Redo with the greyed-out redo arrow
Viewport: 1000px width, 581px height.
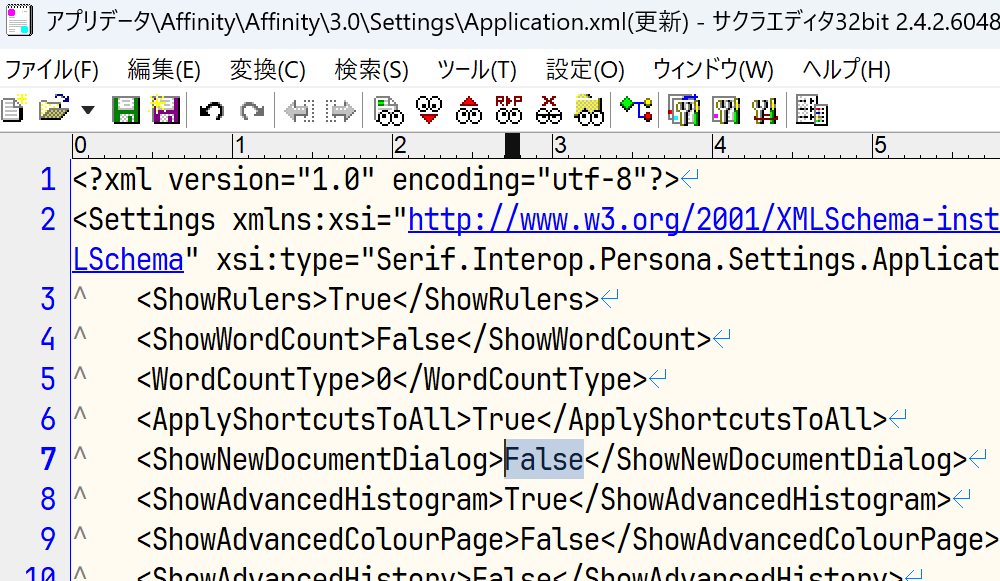(252, 110)
